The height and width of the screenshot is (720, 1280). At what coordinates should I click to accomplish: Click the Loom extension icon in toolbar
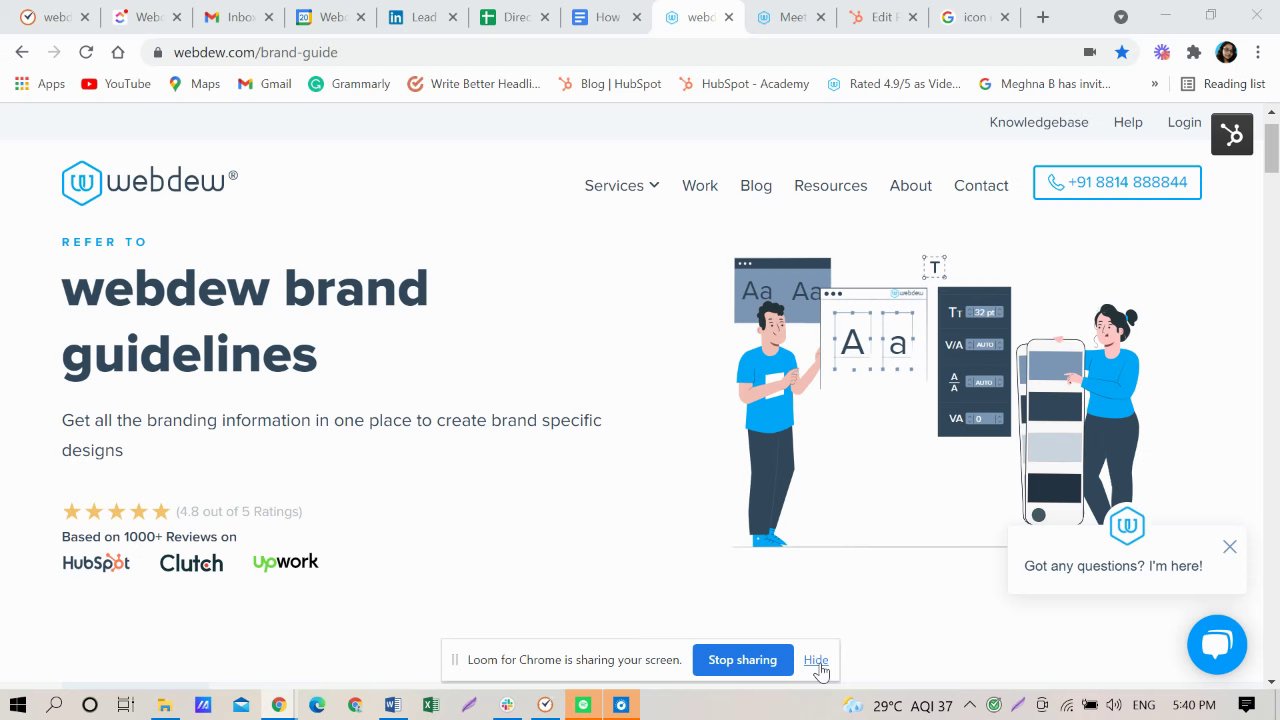click(x=1162, y=52)
